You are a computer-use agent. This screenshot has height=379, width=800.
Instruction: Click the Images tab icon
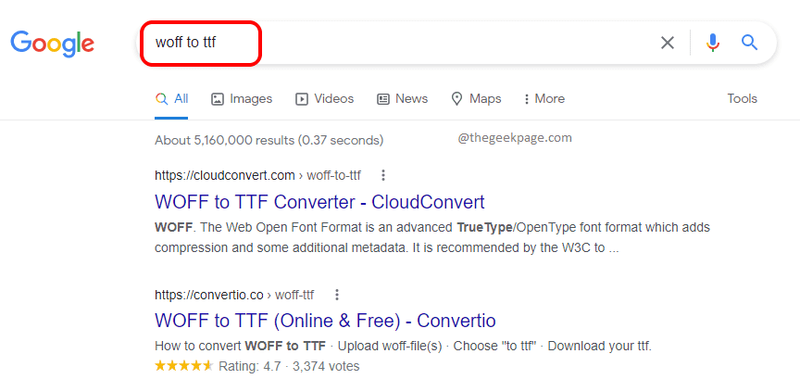click(217, 99)
